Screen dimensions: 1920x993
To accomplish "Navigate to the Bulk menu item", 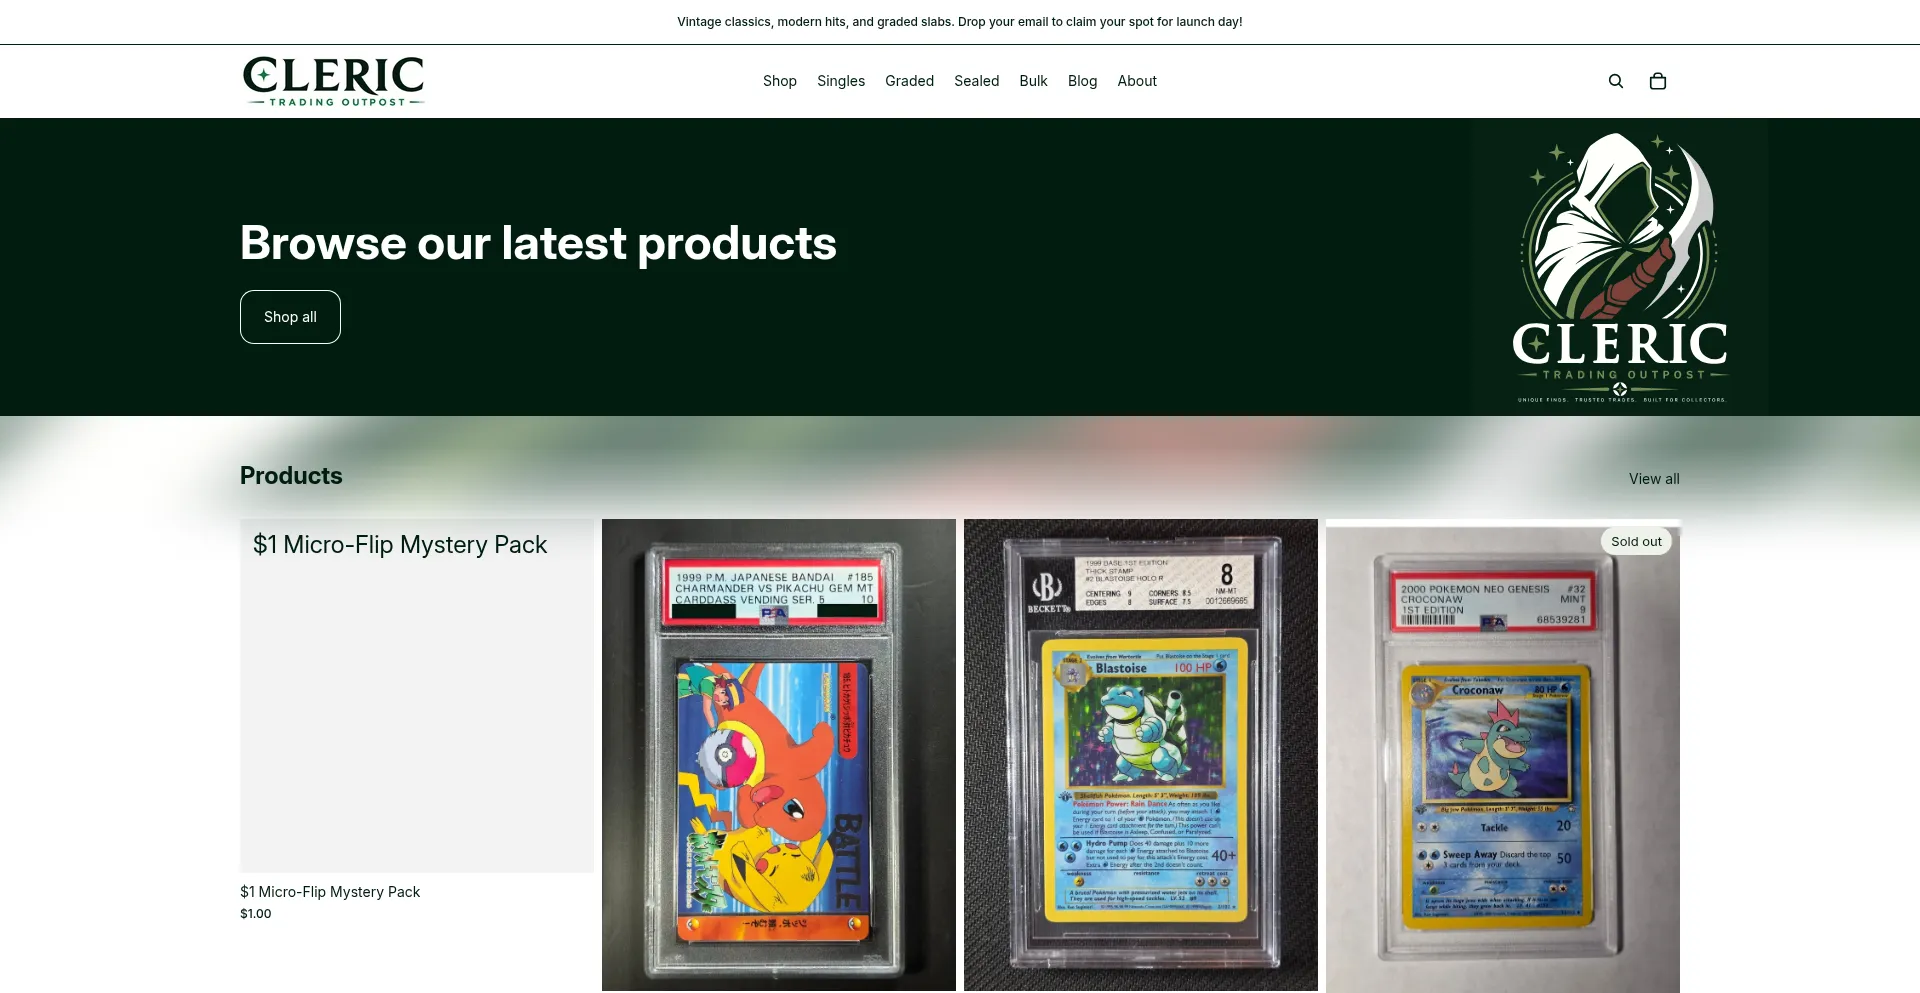I will 1033,81.
